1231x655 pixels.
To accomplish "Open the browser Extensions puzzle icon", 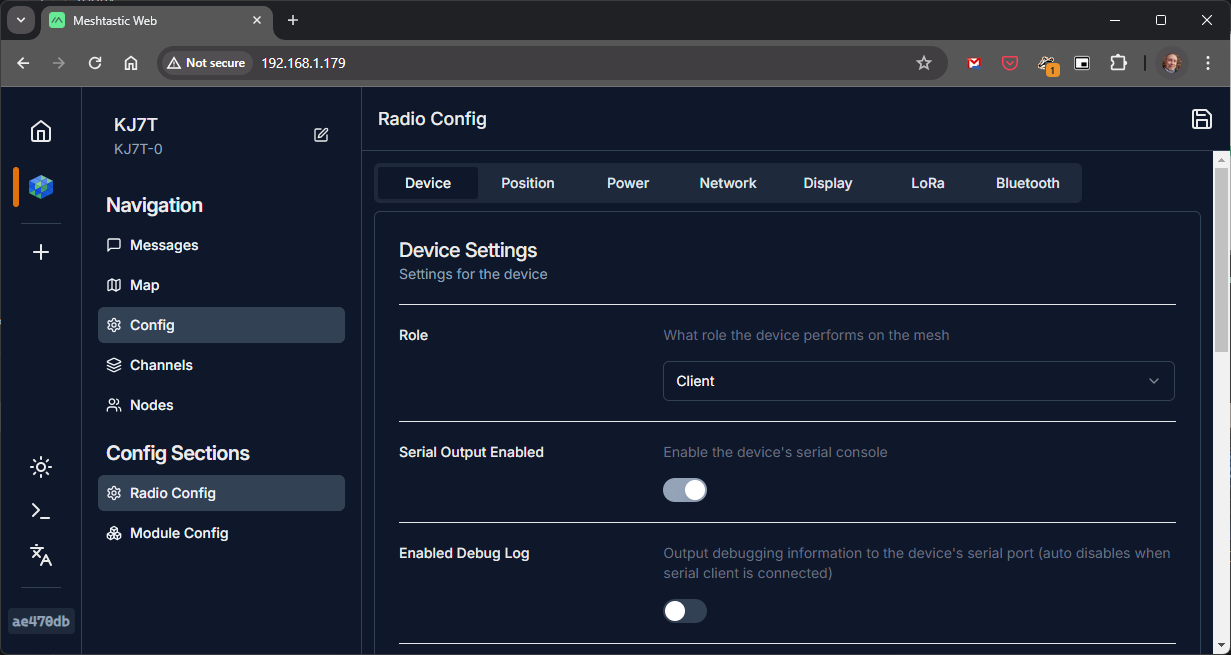I will (x=1118, y=63).
